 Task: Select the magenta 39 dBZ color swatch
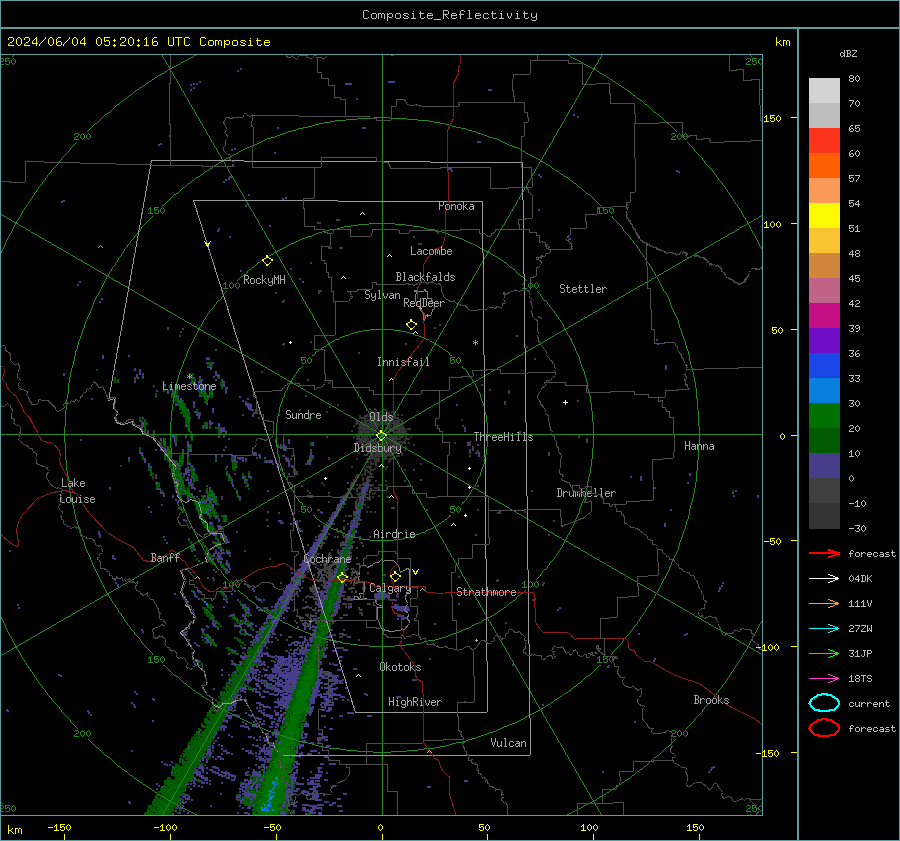click(x=824, y=315)
